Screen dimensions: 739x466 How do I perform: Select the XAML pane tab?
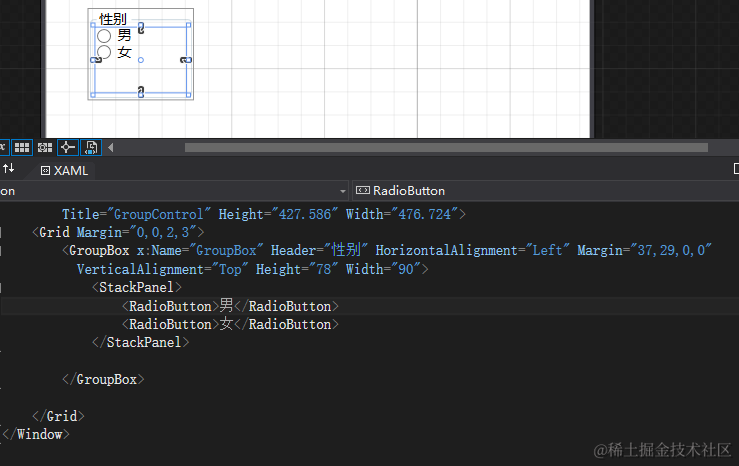pos(64,171)
